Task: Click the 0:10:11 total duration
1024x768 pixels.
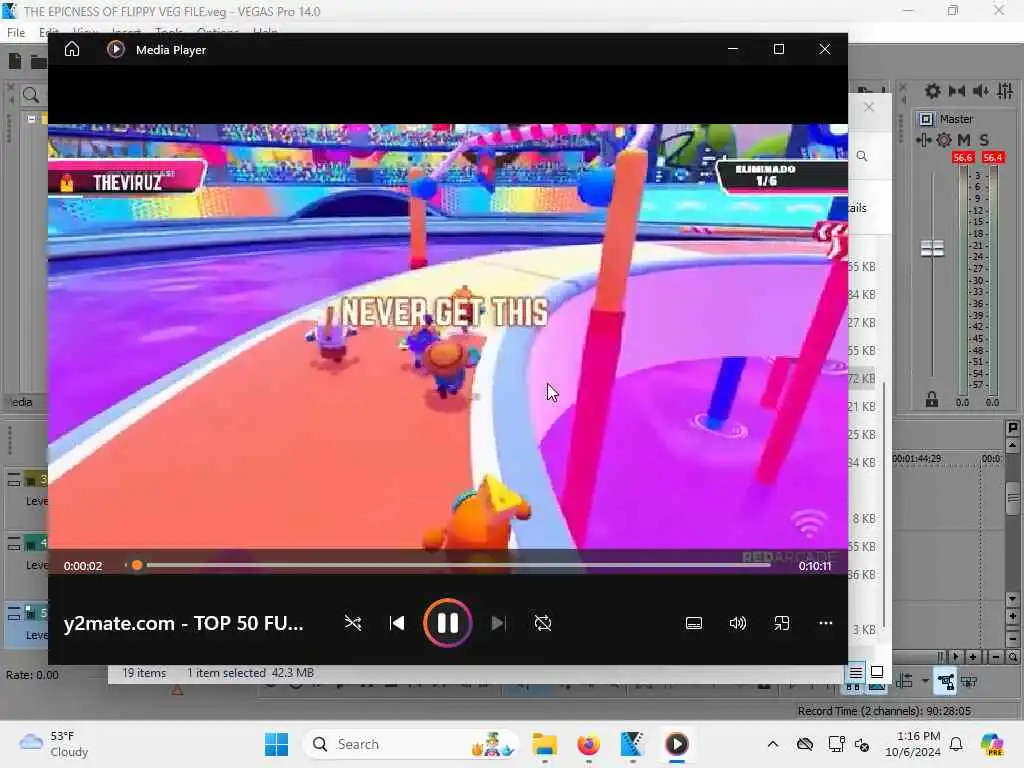Action: pos(815,566)
